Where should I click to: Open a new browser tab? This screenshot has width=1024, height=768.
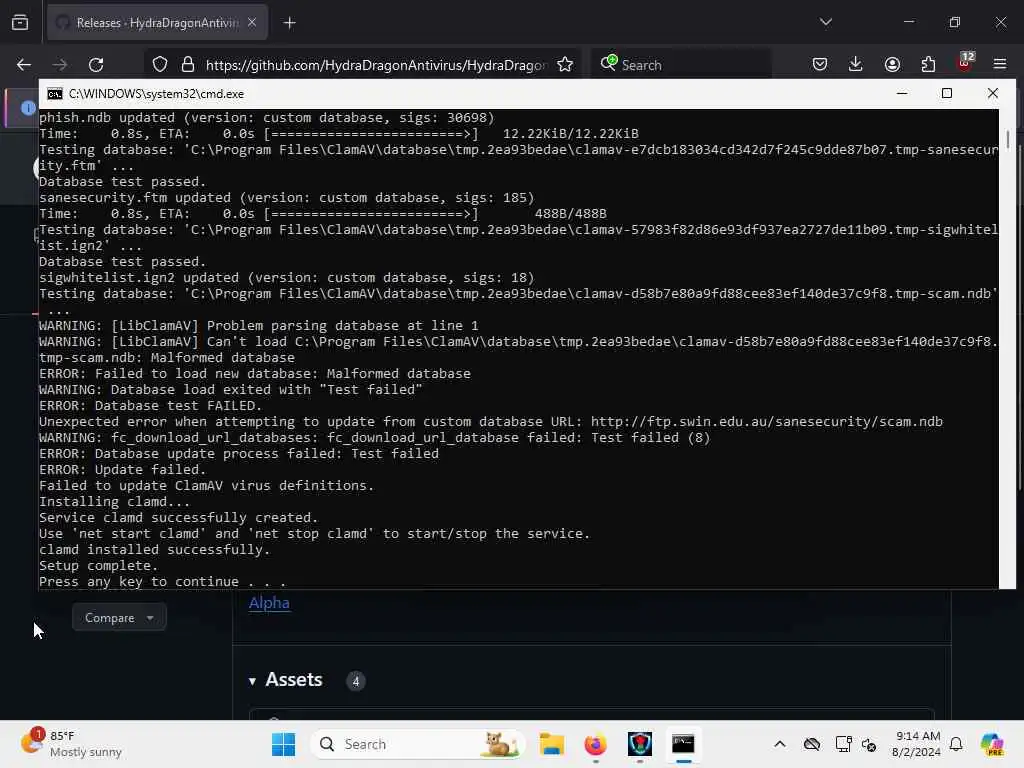(x=289, y=23)
